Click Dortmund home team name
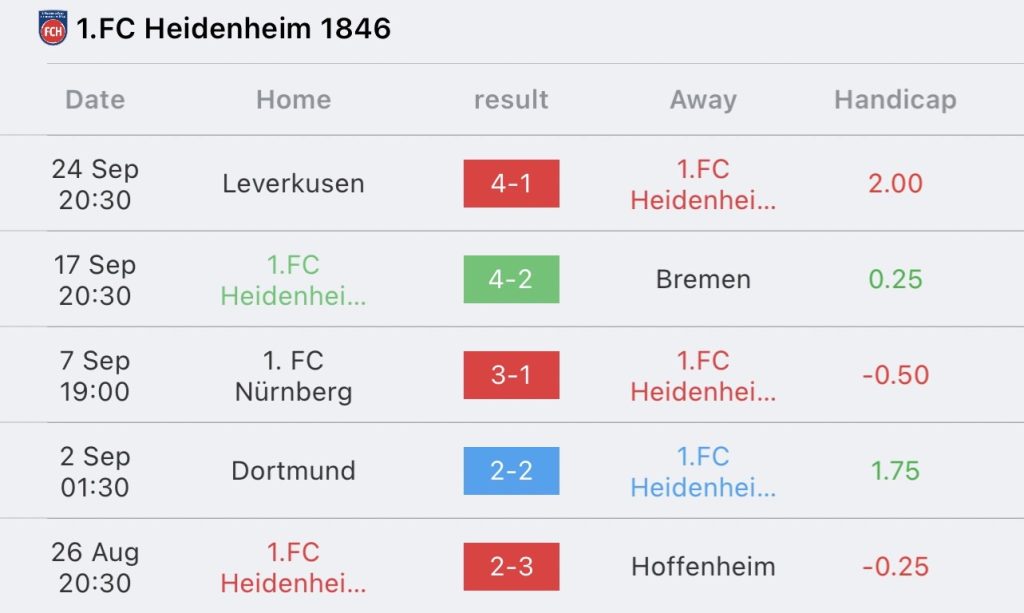The width and height of the screenshot is (1024, 613). click(x=293, y=471)
